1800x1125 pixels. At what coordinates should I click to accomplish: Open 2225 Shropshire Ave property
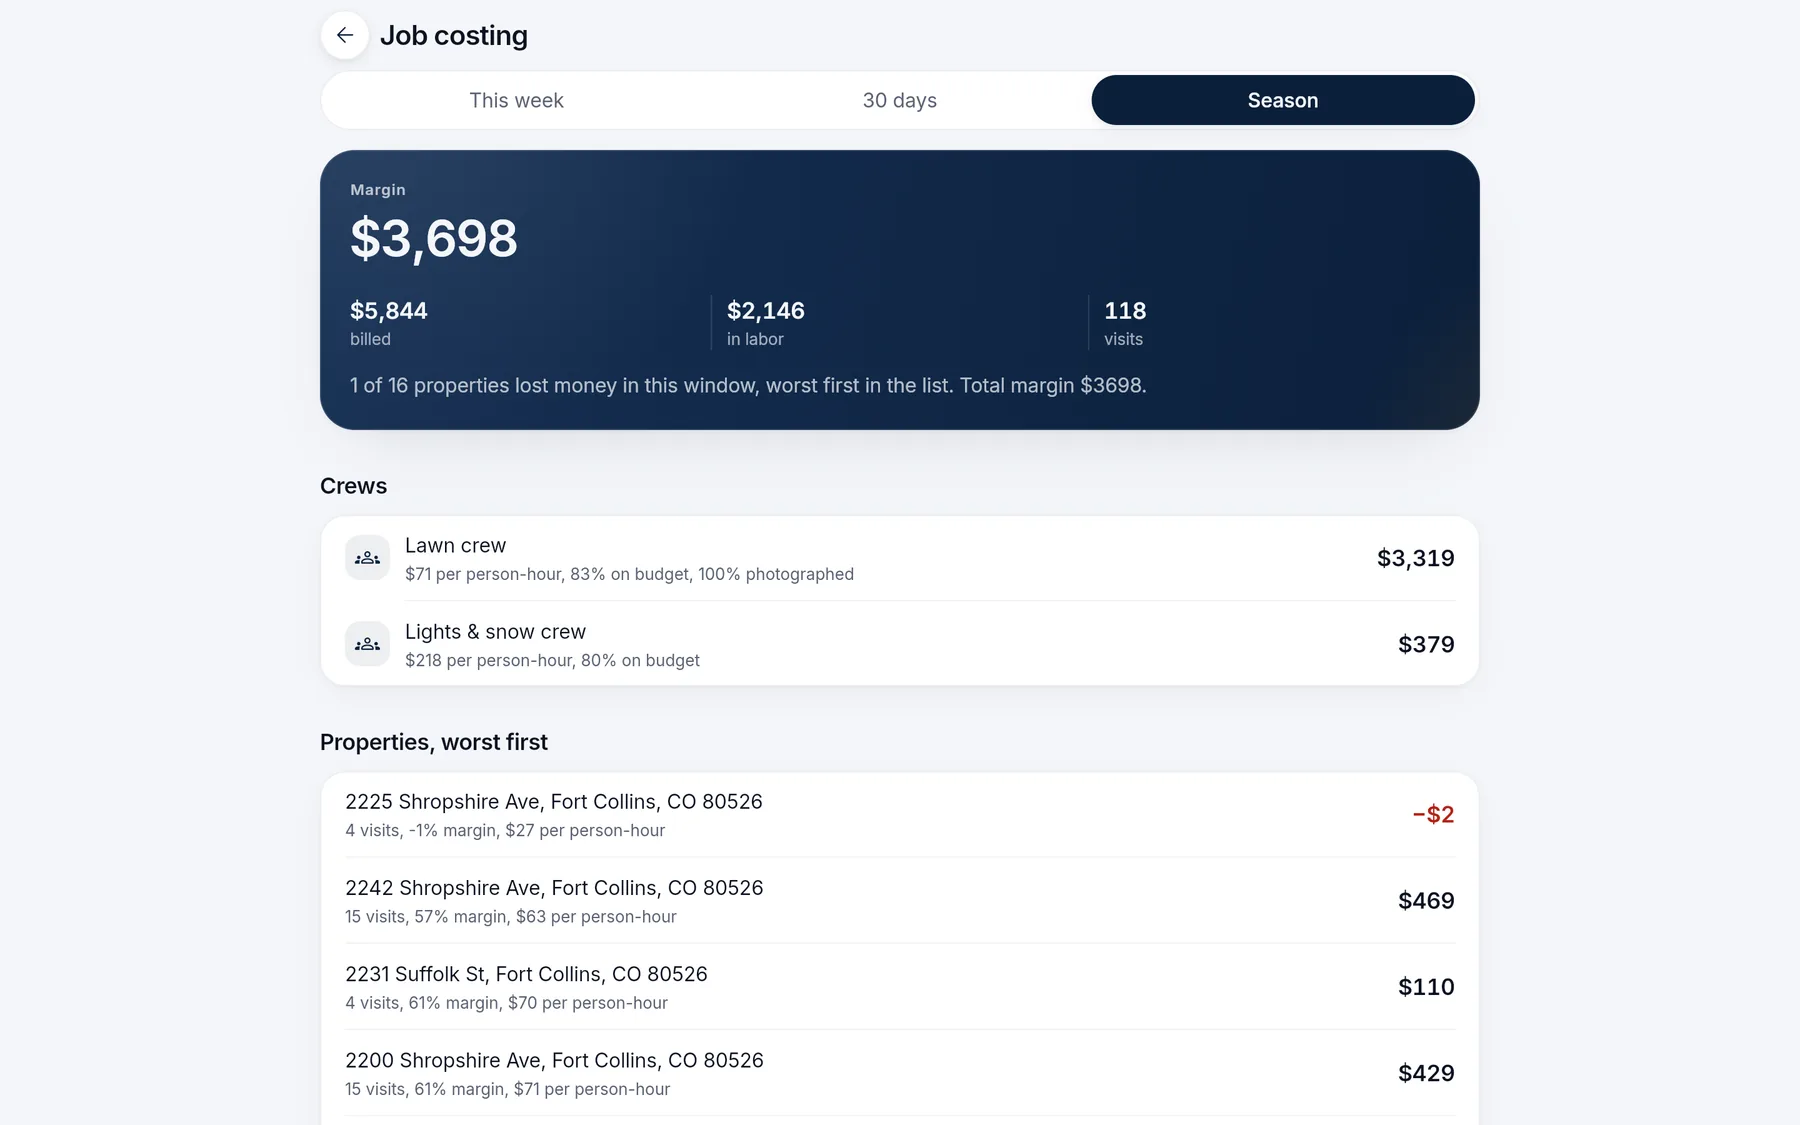pos(900,815)
